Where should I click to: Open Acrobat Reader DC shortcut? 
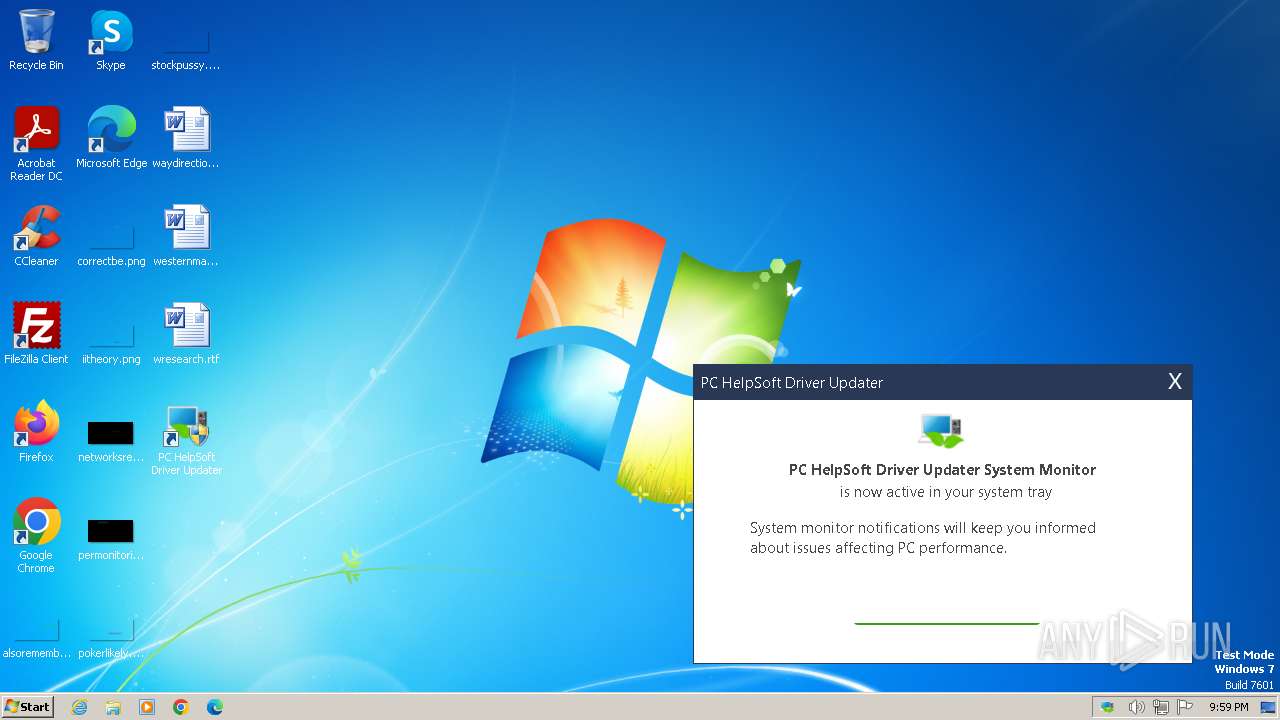tap(36, 144)
